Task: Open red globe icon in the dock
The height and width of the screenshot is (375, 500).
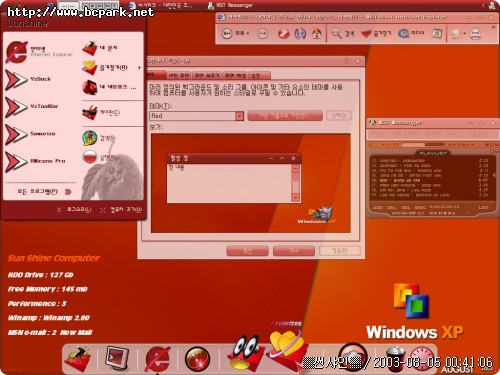Action: tap(197, 359)
